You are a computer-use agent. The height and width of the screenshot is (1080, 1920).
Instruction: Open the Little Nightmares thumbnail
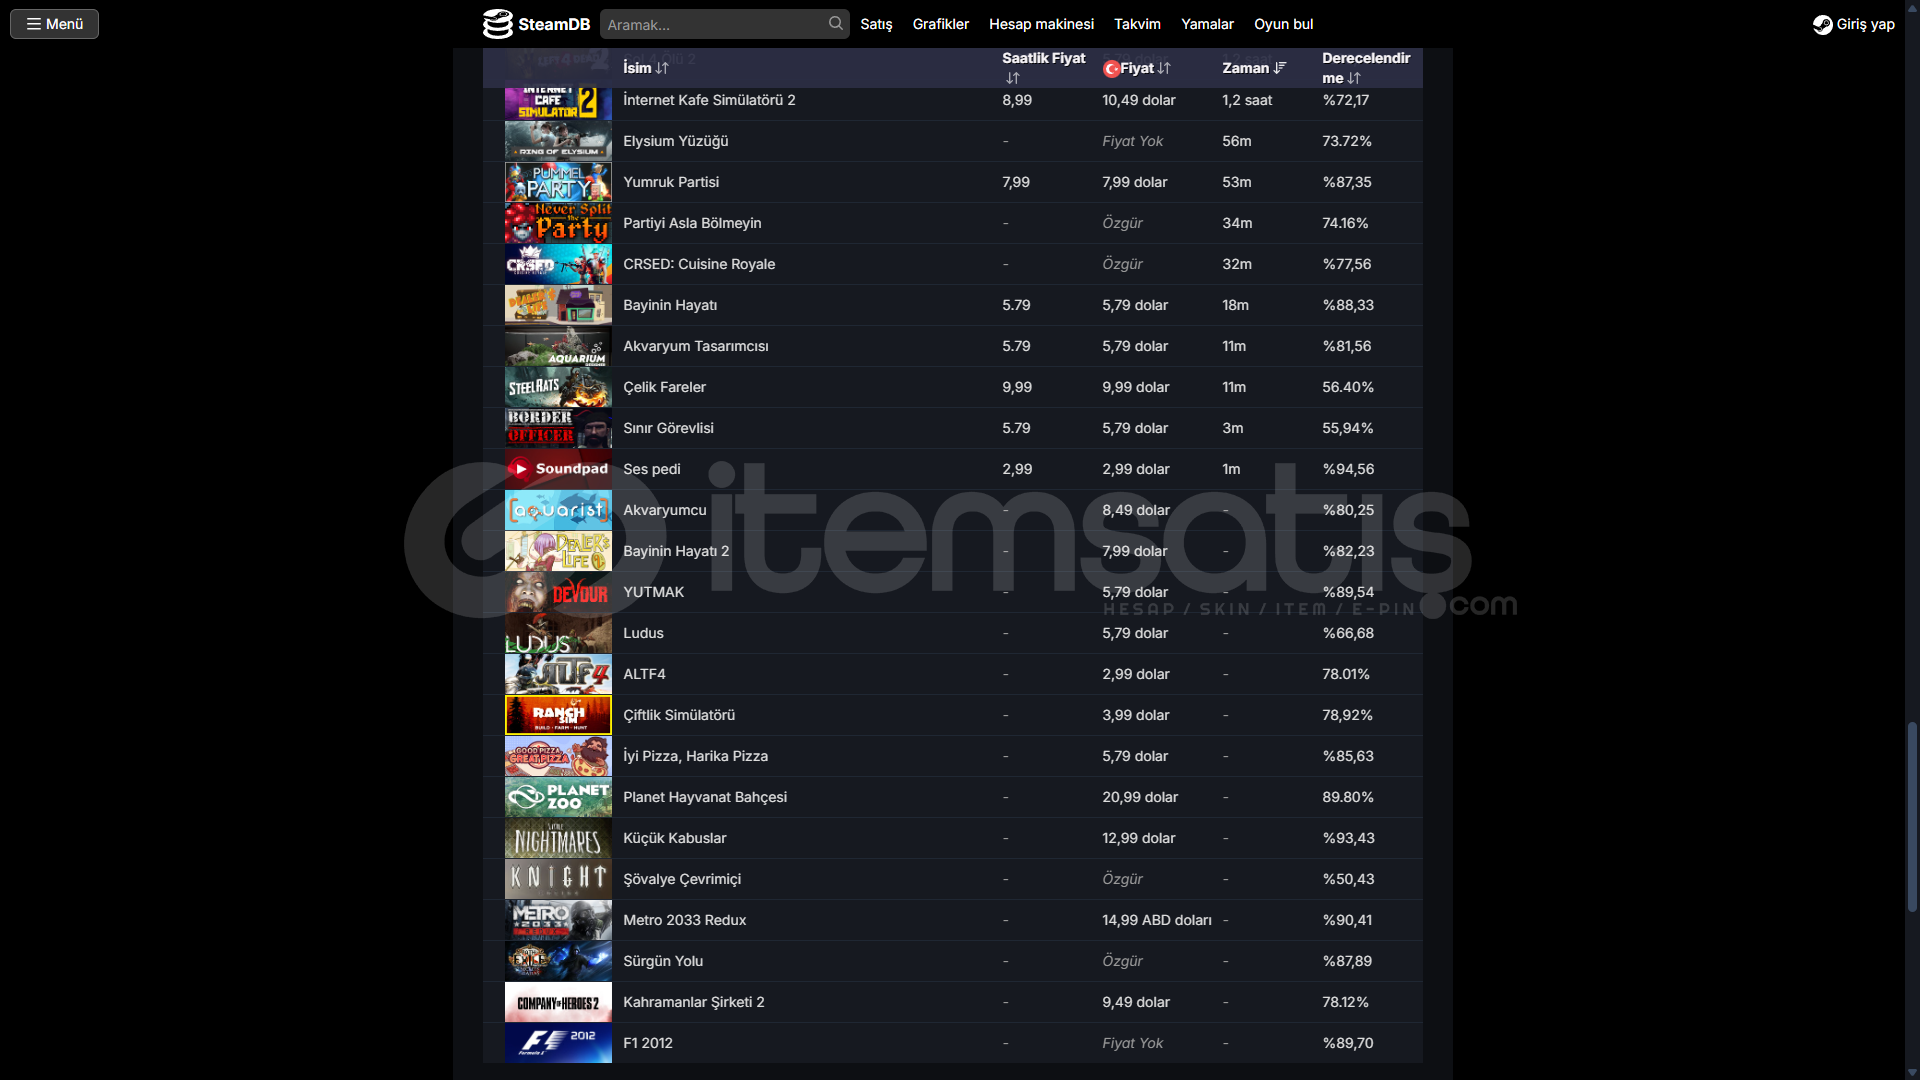[558, 838]
